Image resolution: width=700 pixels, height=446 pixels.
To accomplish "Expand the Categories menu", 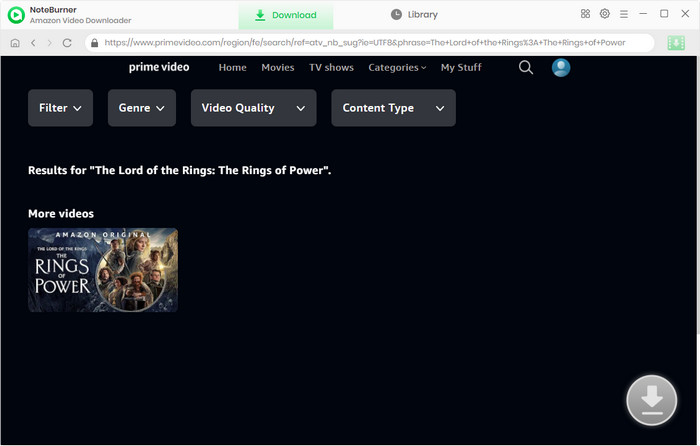I will [x=397, y=67].
